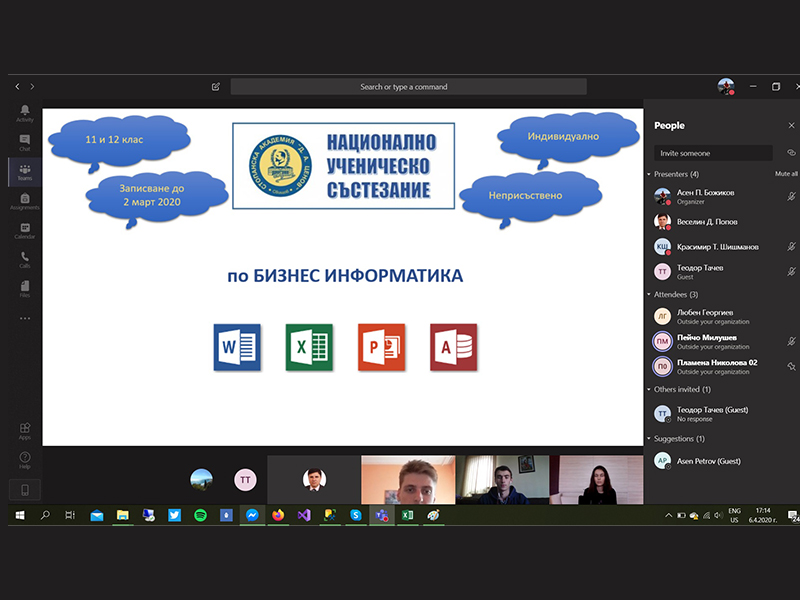This screenshot has height=600, width=800.
Task: Select suggested Asen Petrov (Guest)
Action: pos(721,461)
